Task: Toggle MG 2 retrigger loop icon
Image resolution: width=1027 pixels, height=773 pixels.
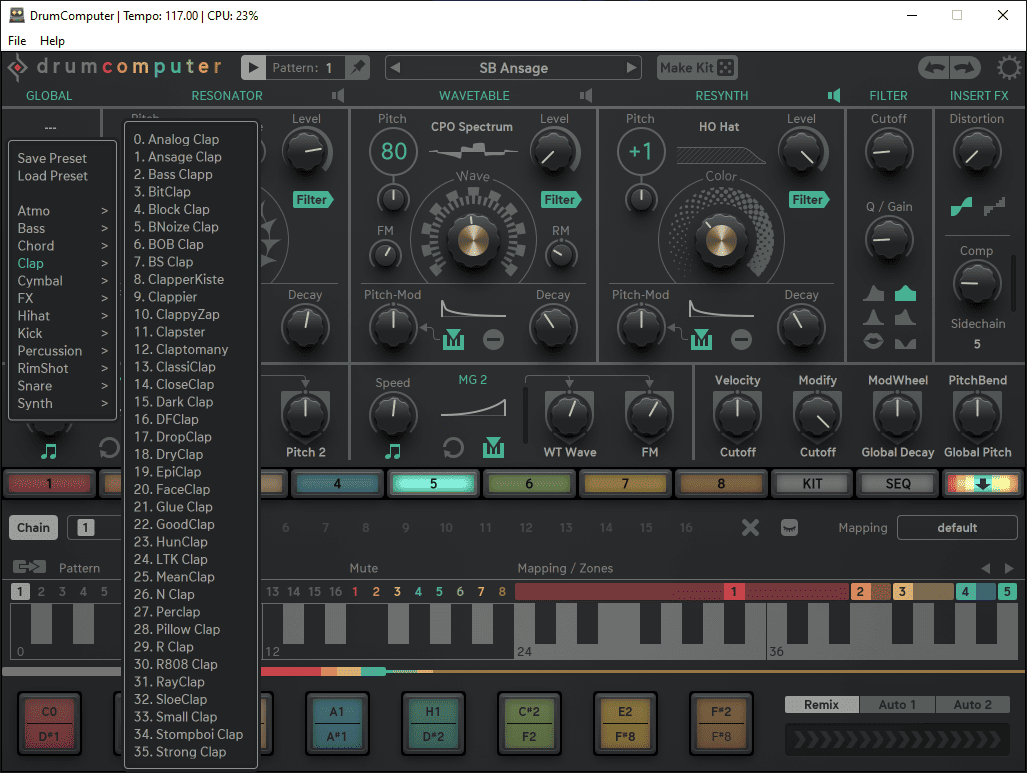Action: click(x=453, y=448)
